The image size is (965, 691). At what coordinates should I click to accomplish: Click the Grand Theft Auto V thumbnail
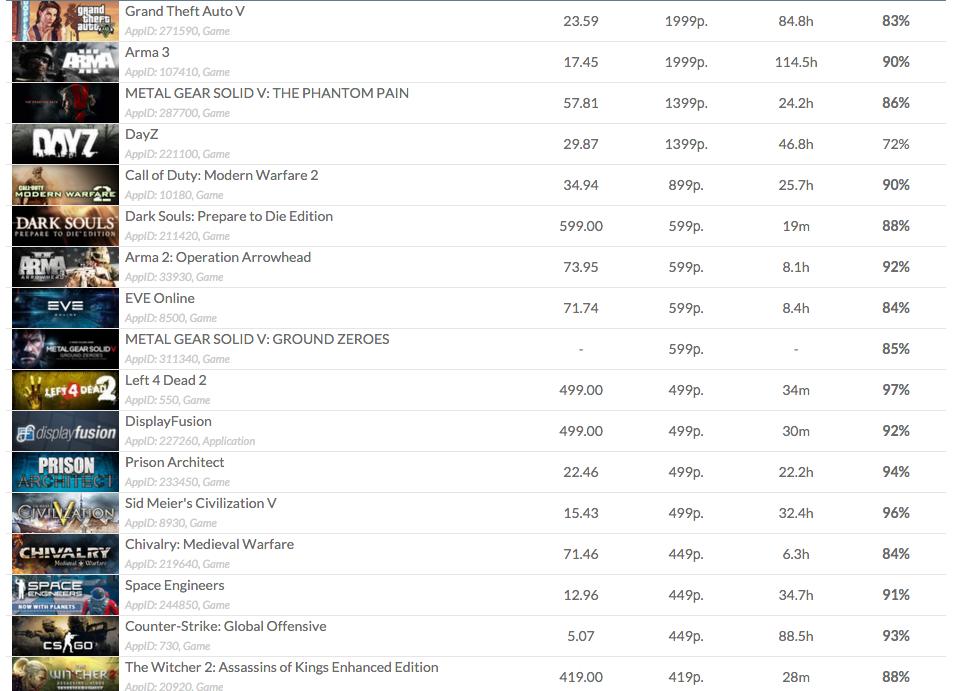pos(65,21)
